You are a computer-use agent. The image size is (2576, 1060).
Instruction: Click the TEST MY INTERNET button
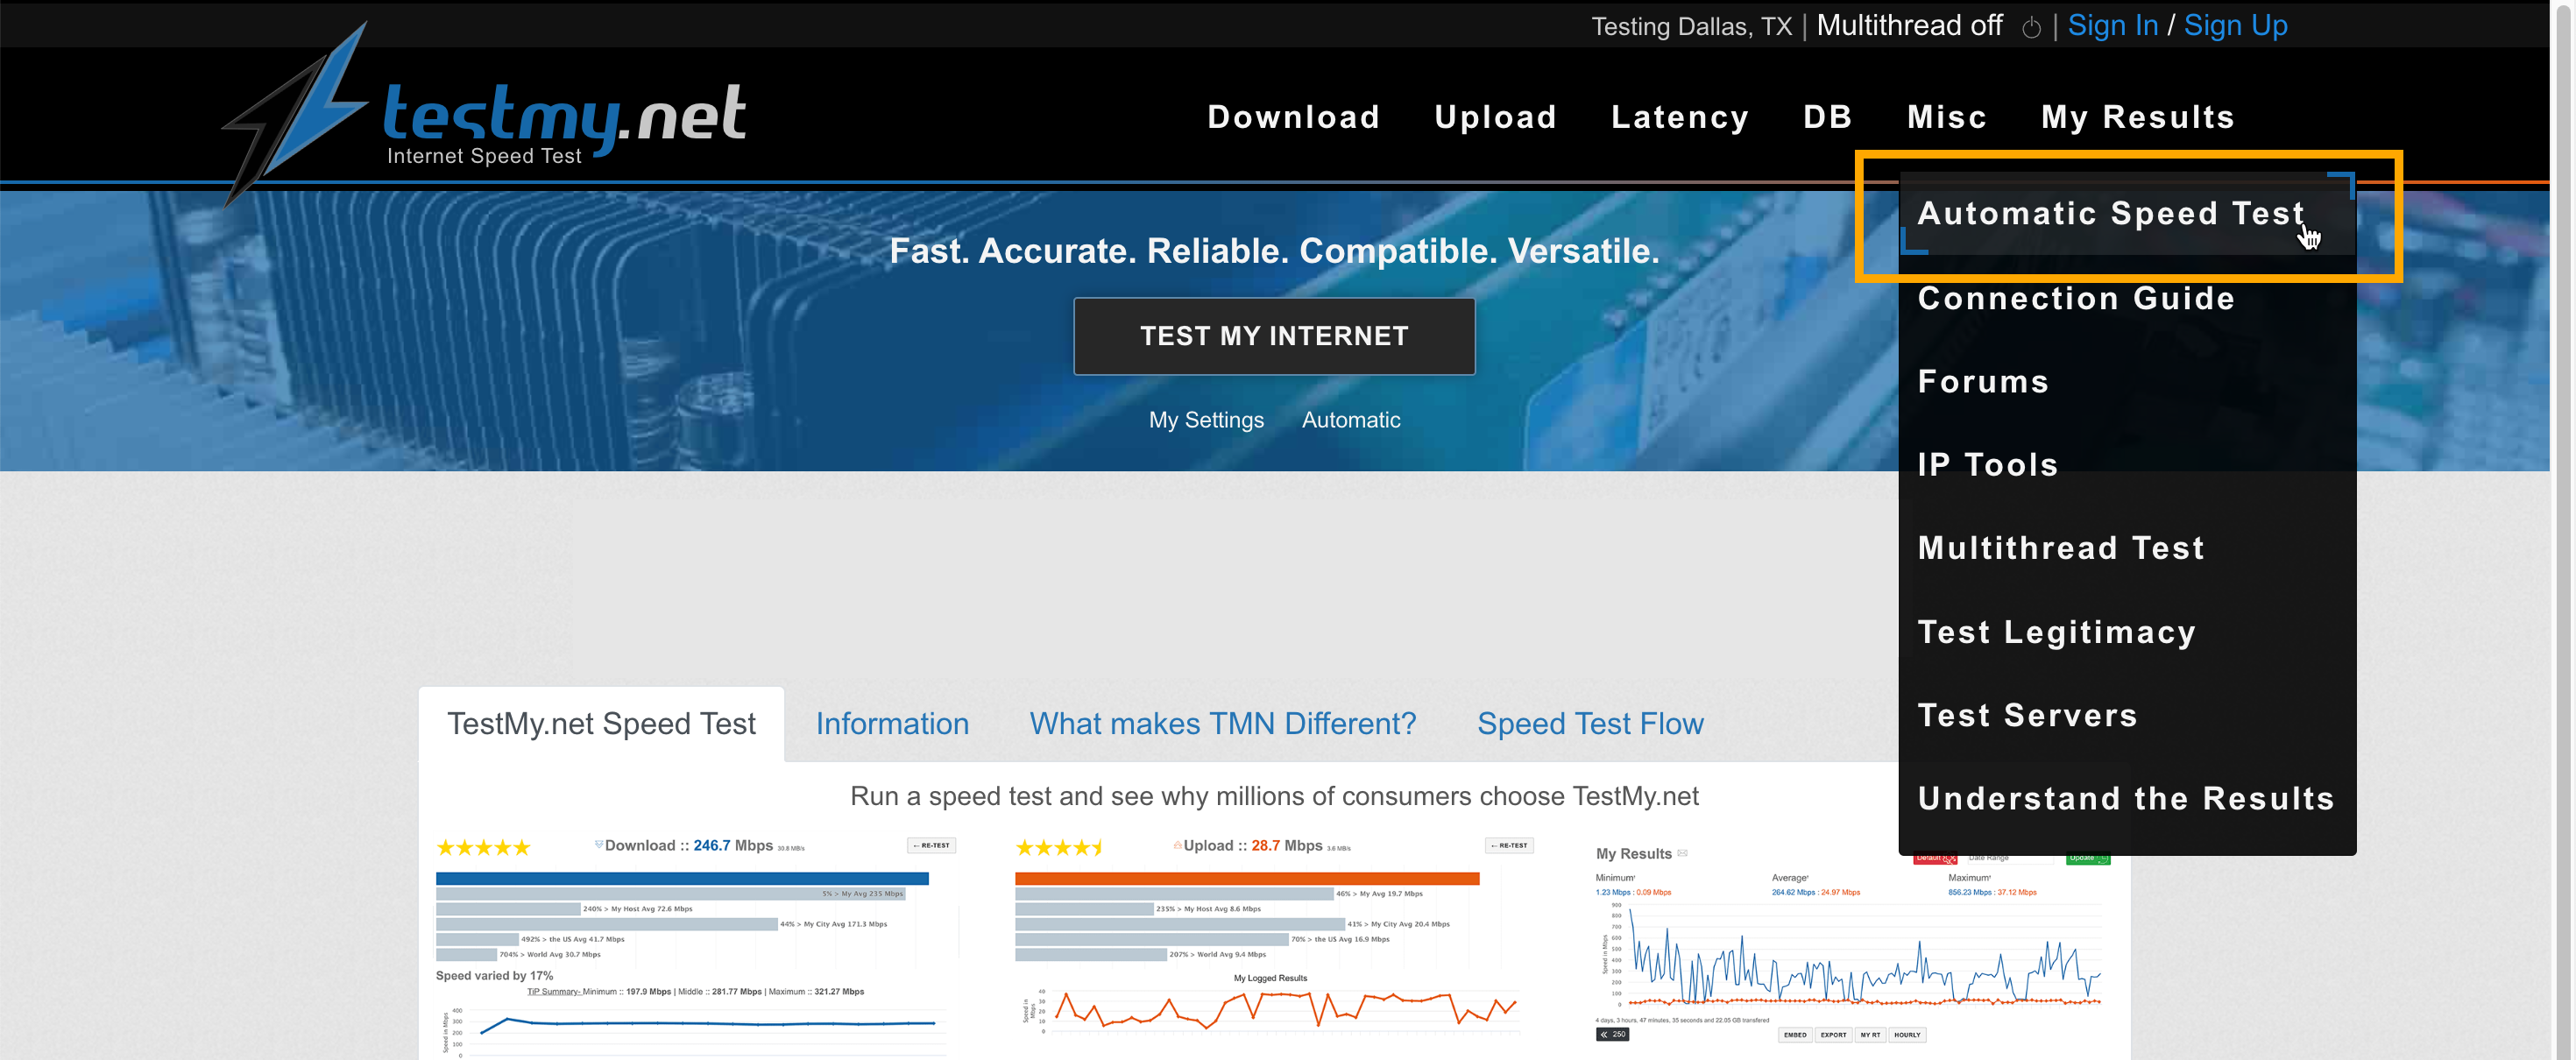[x=1274, y=336]
